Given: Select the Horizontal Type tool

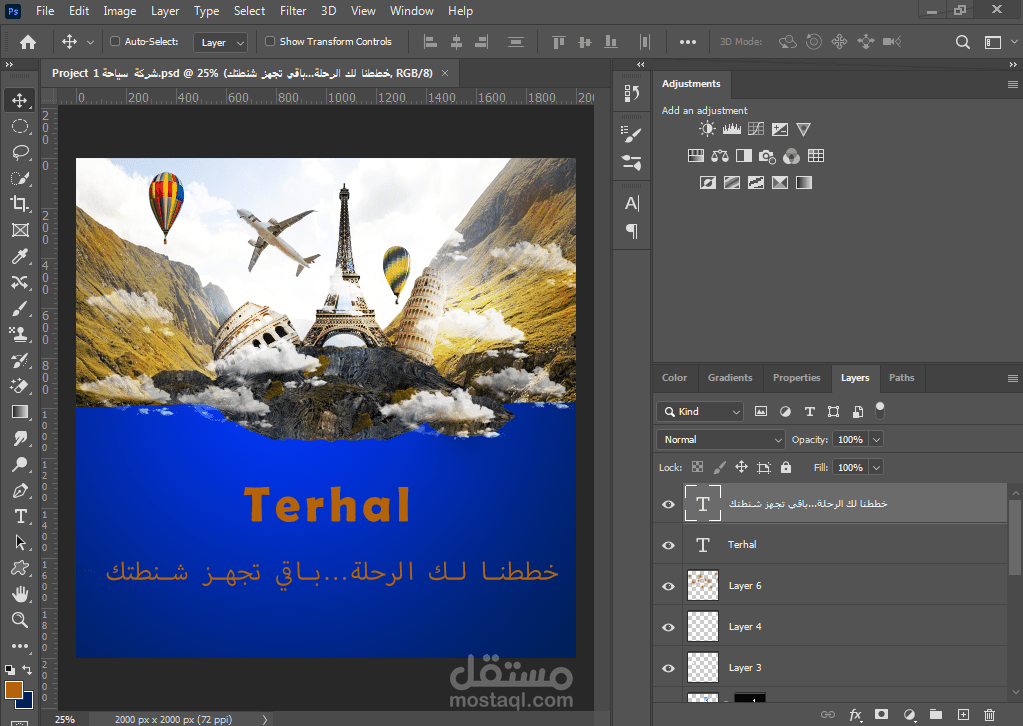Looking at the screenshot, I should tap(20, 517).
